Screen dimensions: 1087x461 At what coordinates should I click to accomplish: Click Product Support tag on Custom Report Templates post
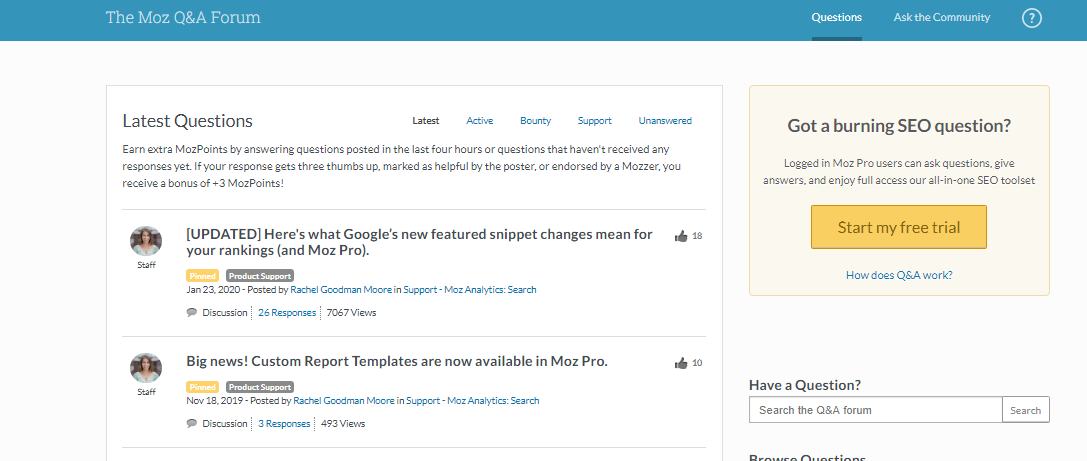(260, 387)
